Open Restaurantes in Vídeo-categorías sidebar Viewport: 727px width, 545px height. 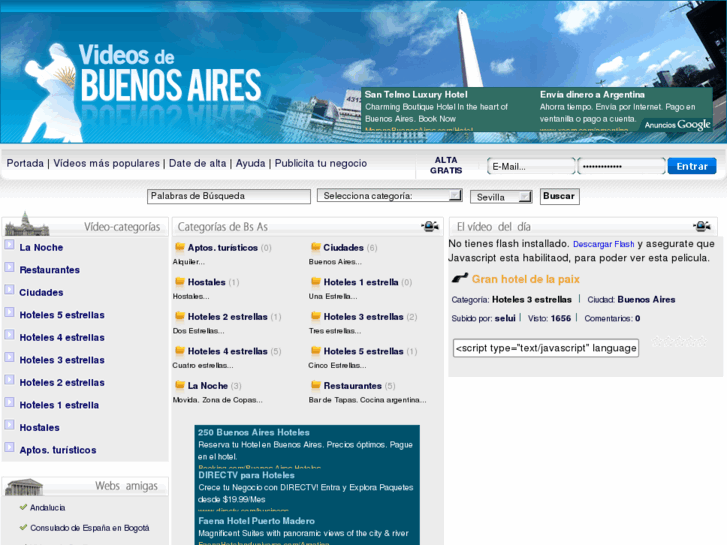point(50,269)
